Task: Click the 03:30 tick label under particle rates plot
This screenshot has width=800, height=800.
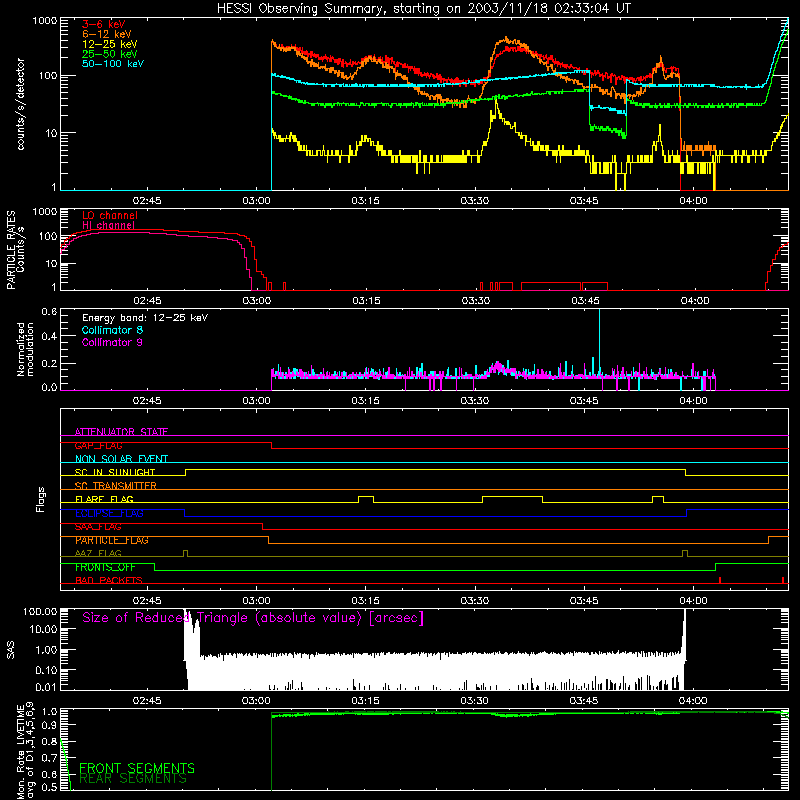Action: click(476, 301)
